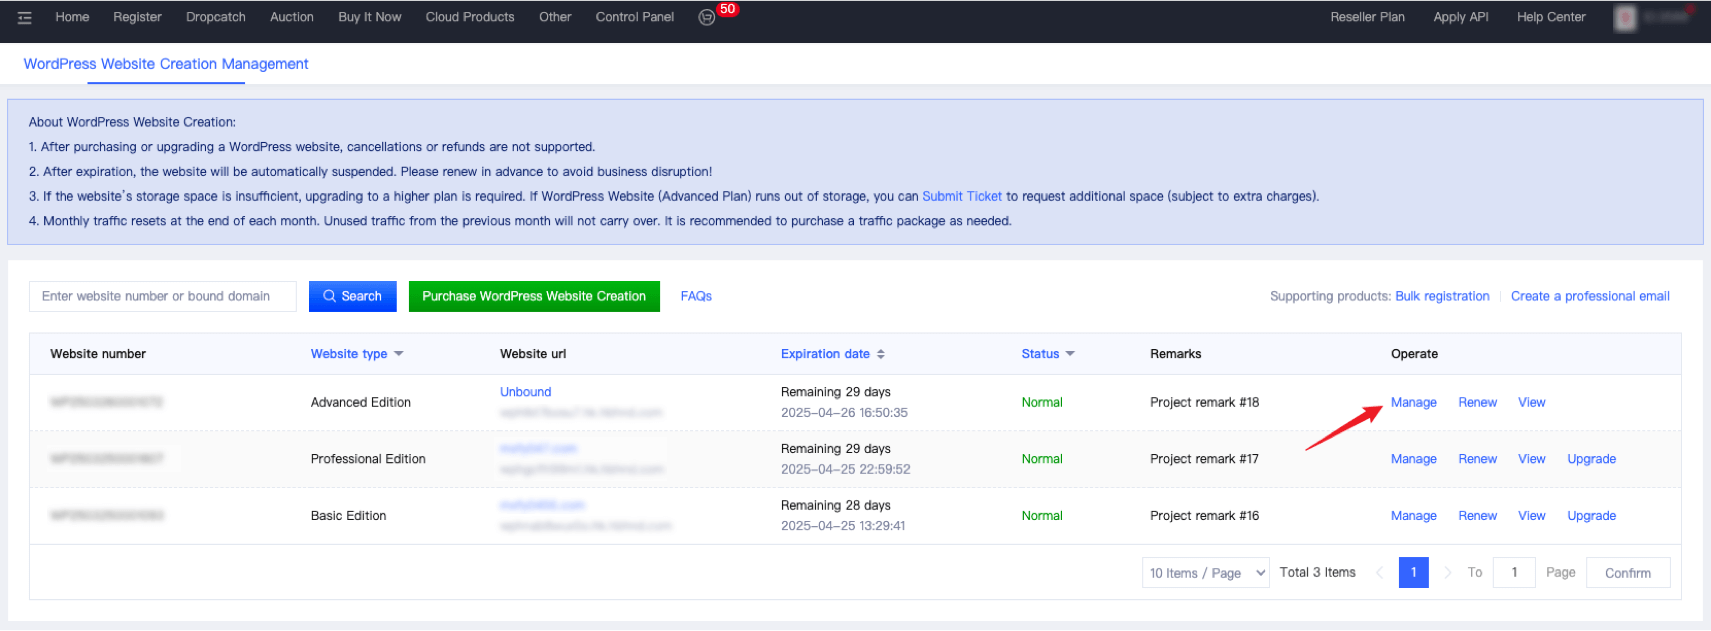
Task: Open the 10 Items / Page dropdown
Action: 1205,573
